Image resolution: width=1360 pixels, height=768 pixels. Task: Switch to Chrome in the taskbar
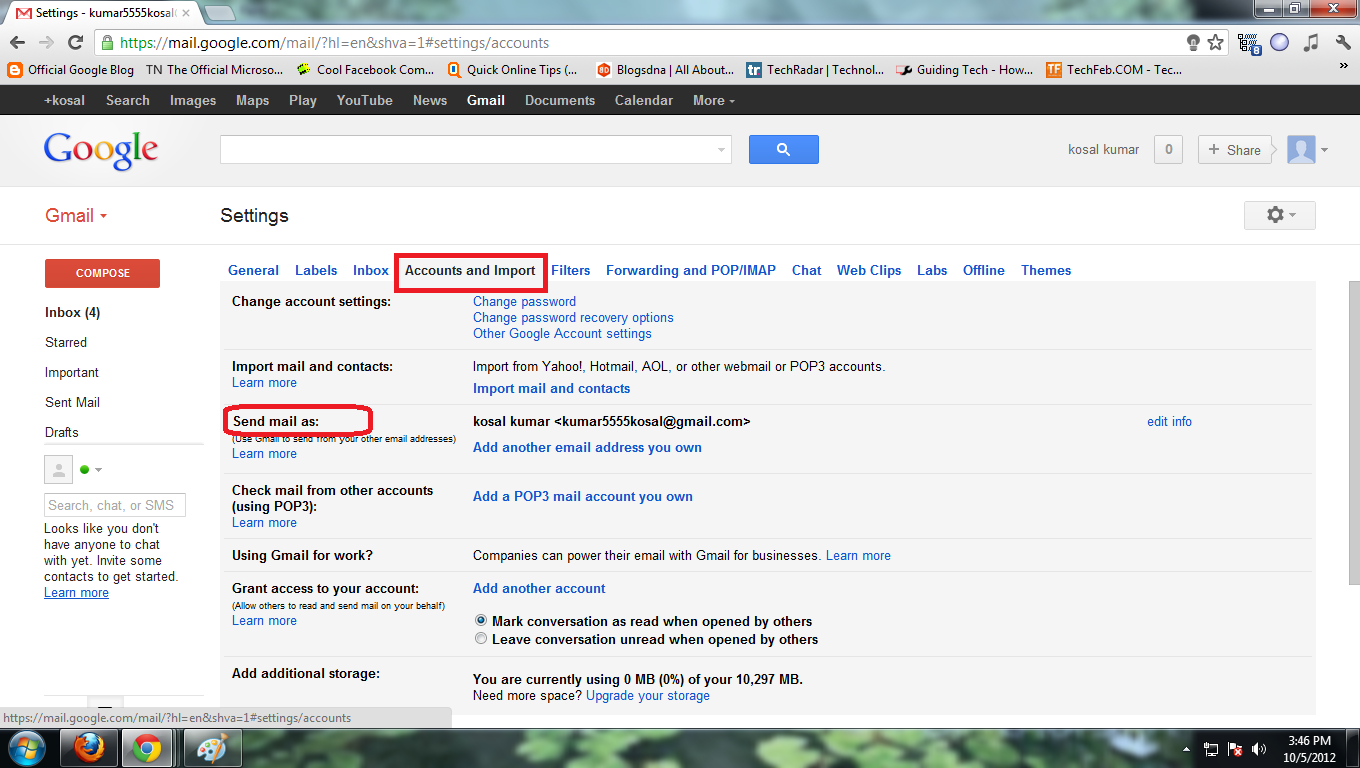[x=148, y=748]
